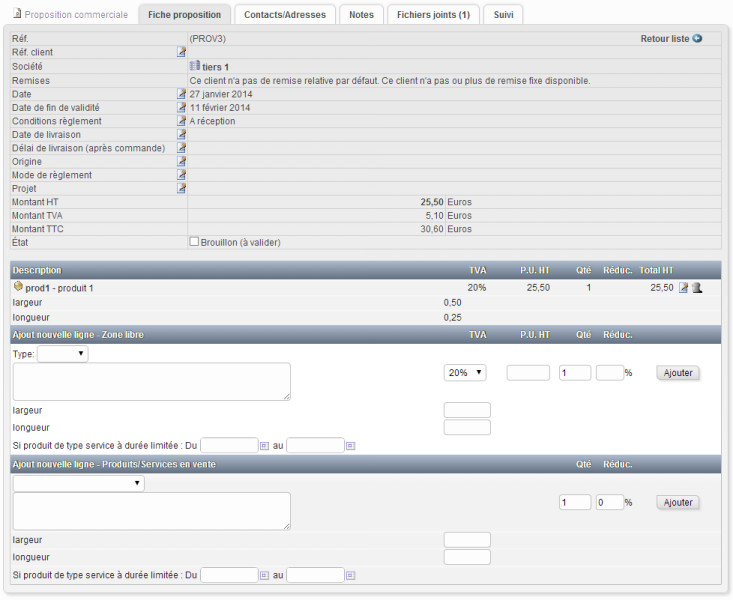Open the Notes tab
Screen dimensions: 733x600
pos(361,14)
